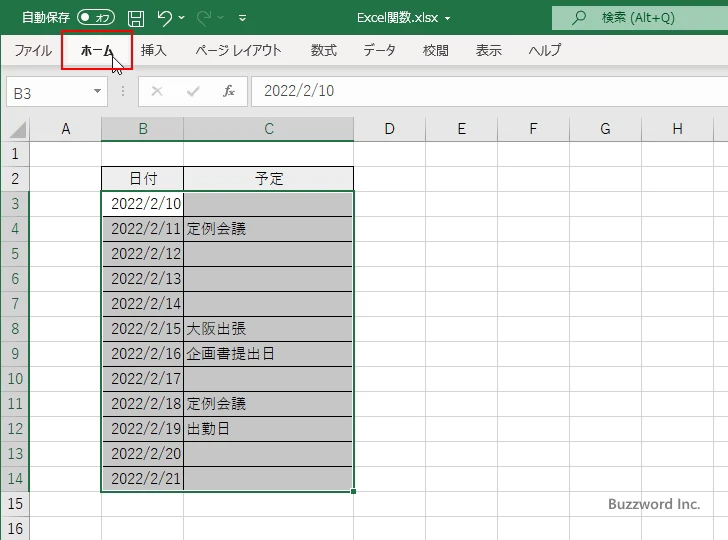This screenshot has height=540, width=728.
Task: Open the Redo history dropdown arrow
Action: point(221,18)
